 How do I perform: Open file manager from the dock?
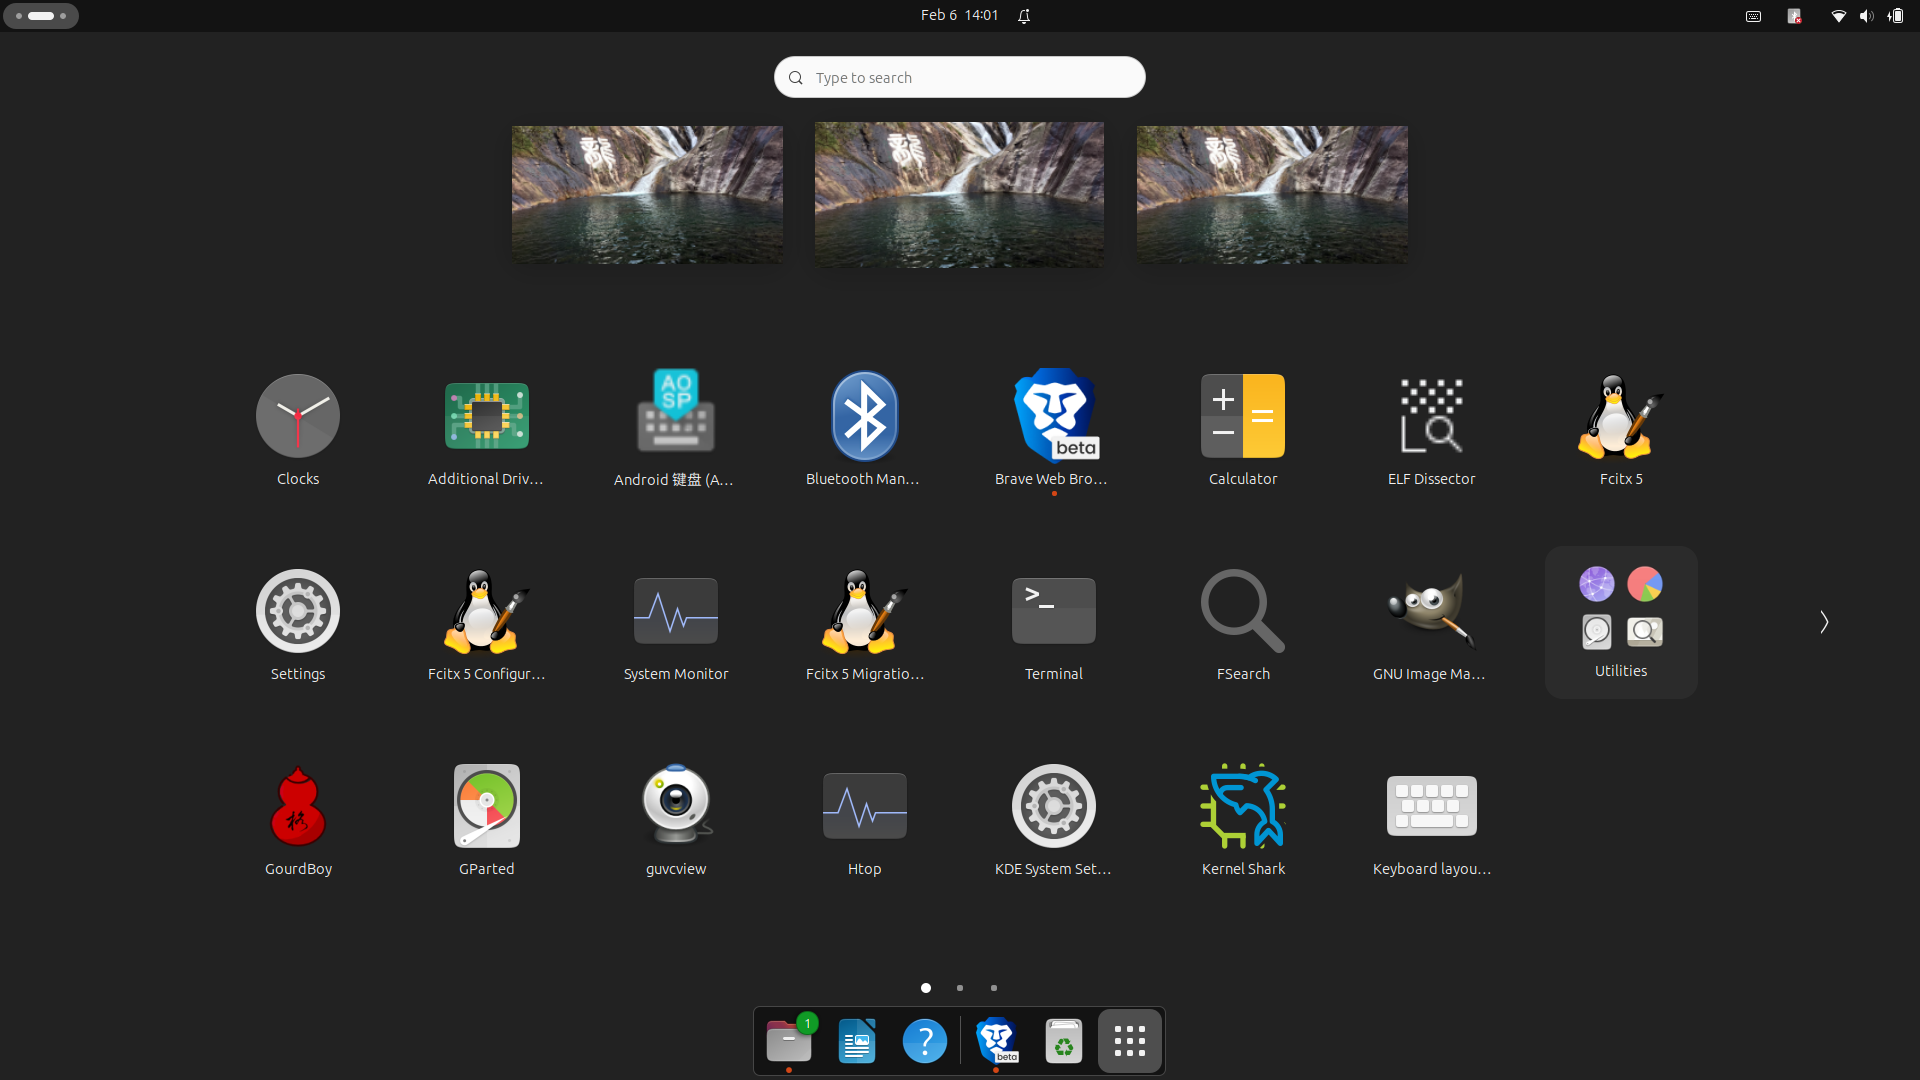pyautogui.click(x=789, y=1041)
